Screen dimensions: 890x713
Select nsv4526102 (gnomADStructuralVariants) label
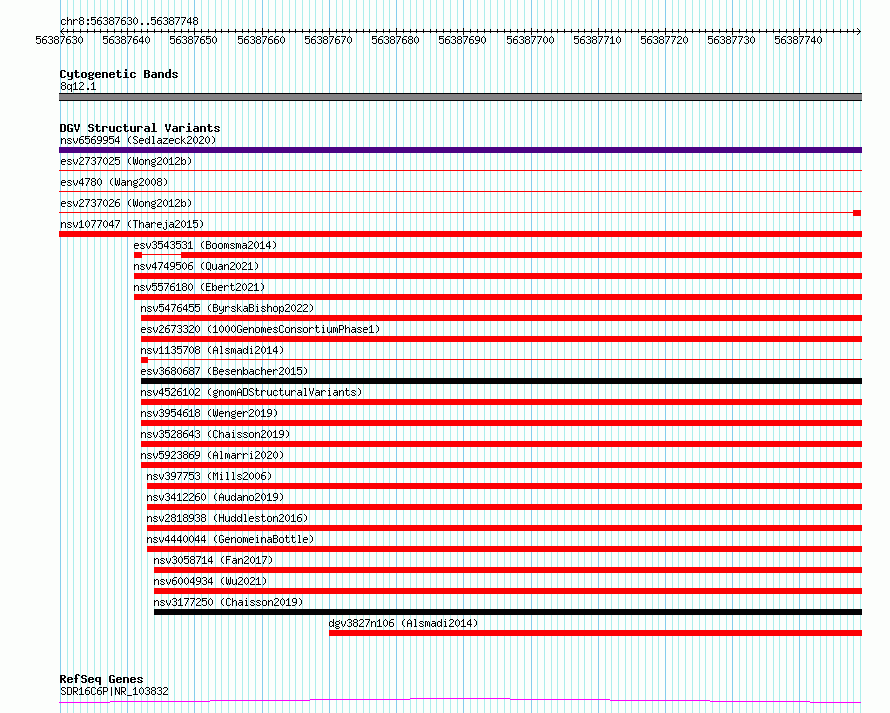251,392
